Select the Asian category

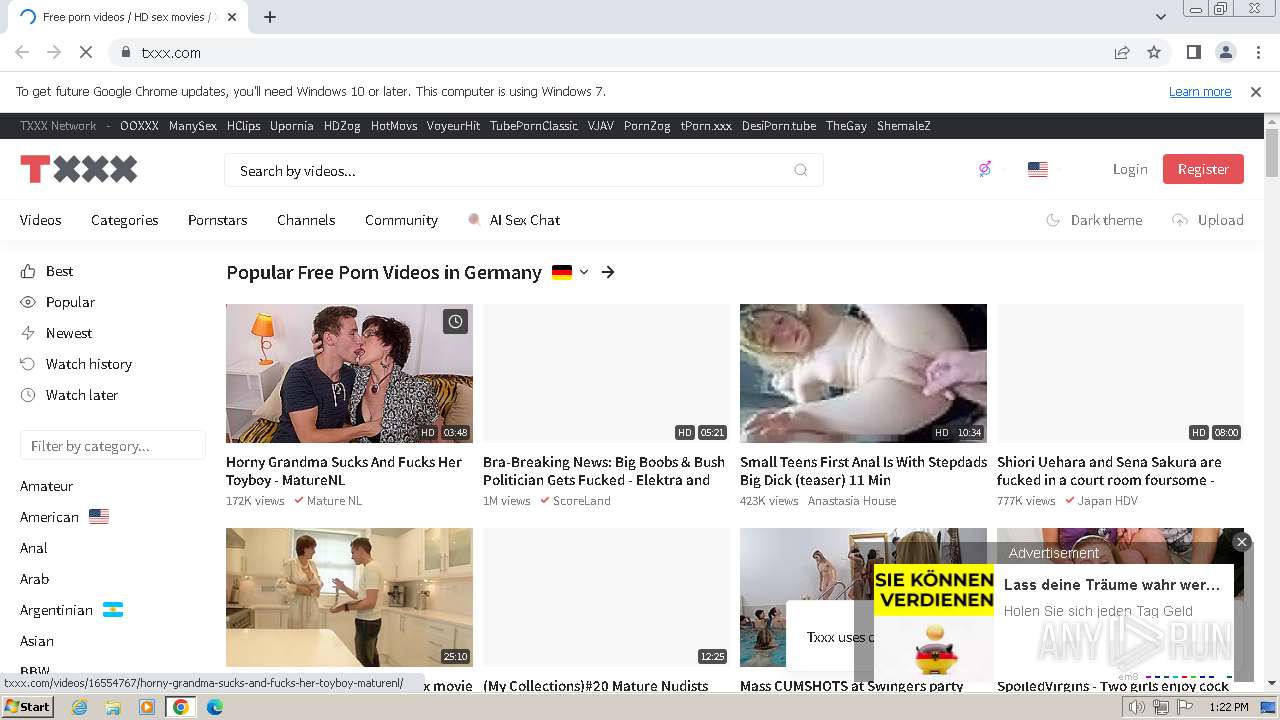37,641
